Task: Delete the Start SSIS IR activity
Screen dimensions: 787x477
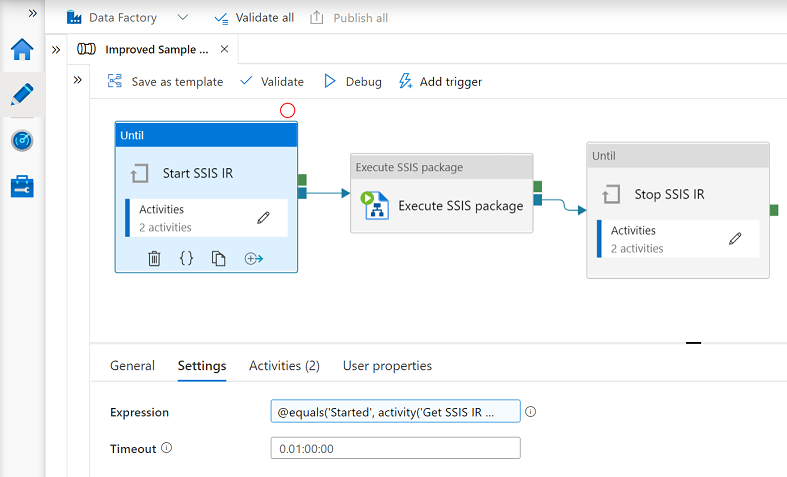Action: coord(154,258)
